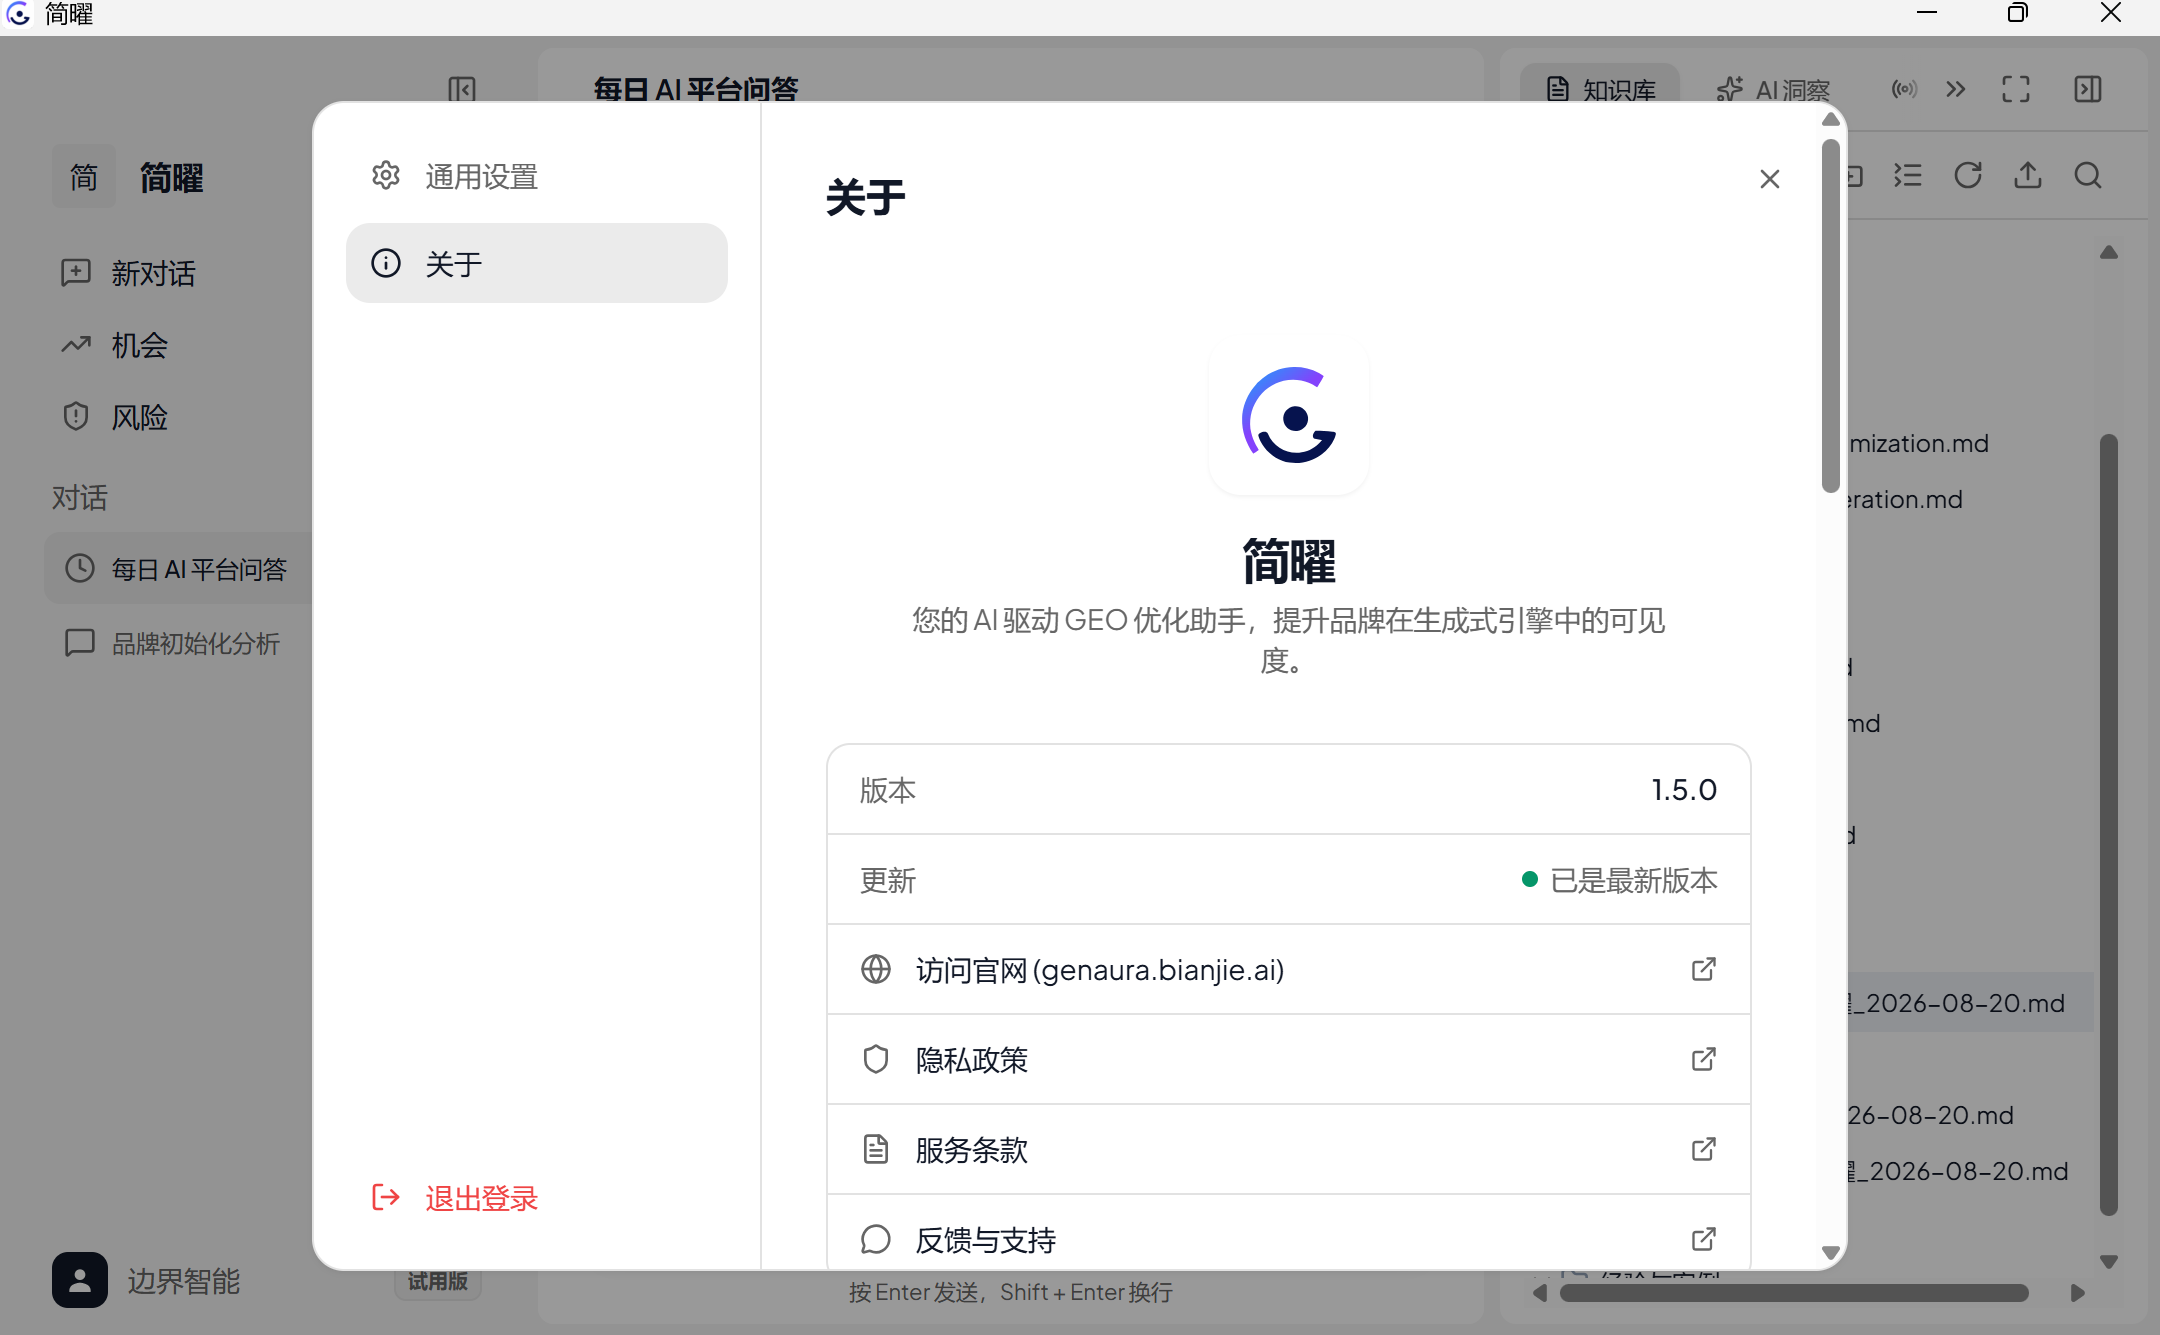2160x1335 pixels.
Task: Toggle fullscreen with the corner-brackets icon
Action: 2016,89
